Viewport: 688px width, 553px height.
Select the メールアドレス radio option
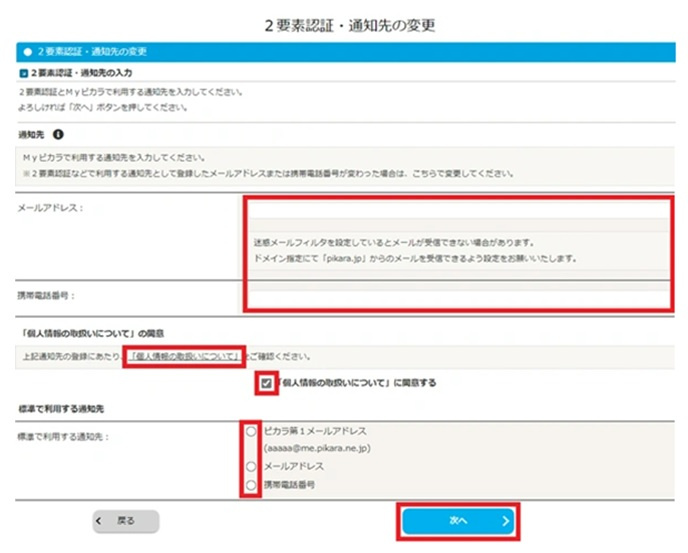[x=251, y=466]
